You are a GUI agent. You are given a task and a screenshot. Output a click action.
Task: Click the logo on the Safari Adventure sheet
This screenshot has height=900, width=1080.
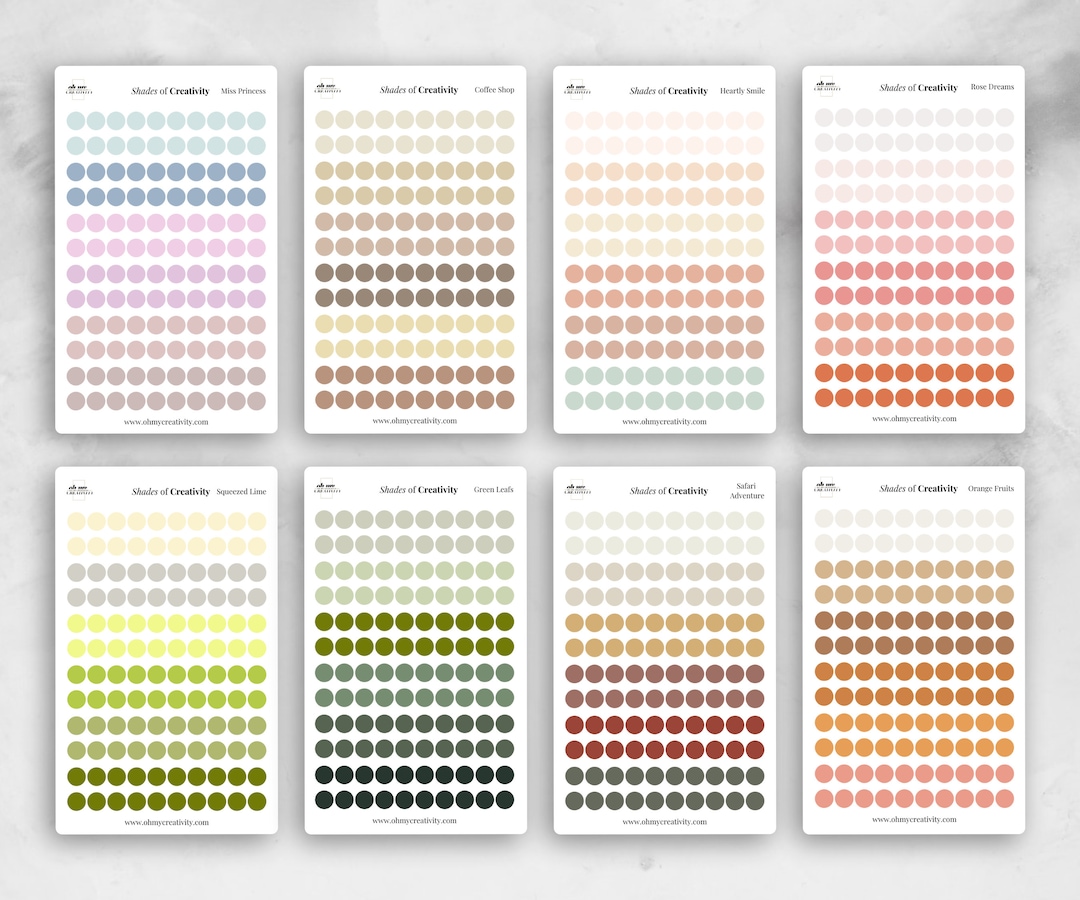pos(577,490)
